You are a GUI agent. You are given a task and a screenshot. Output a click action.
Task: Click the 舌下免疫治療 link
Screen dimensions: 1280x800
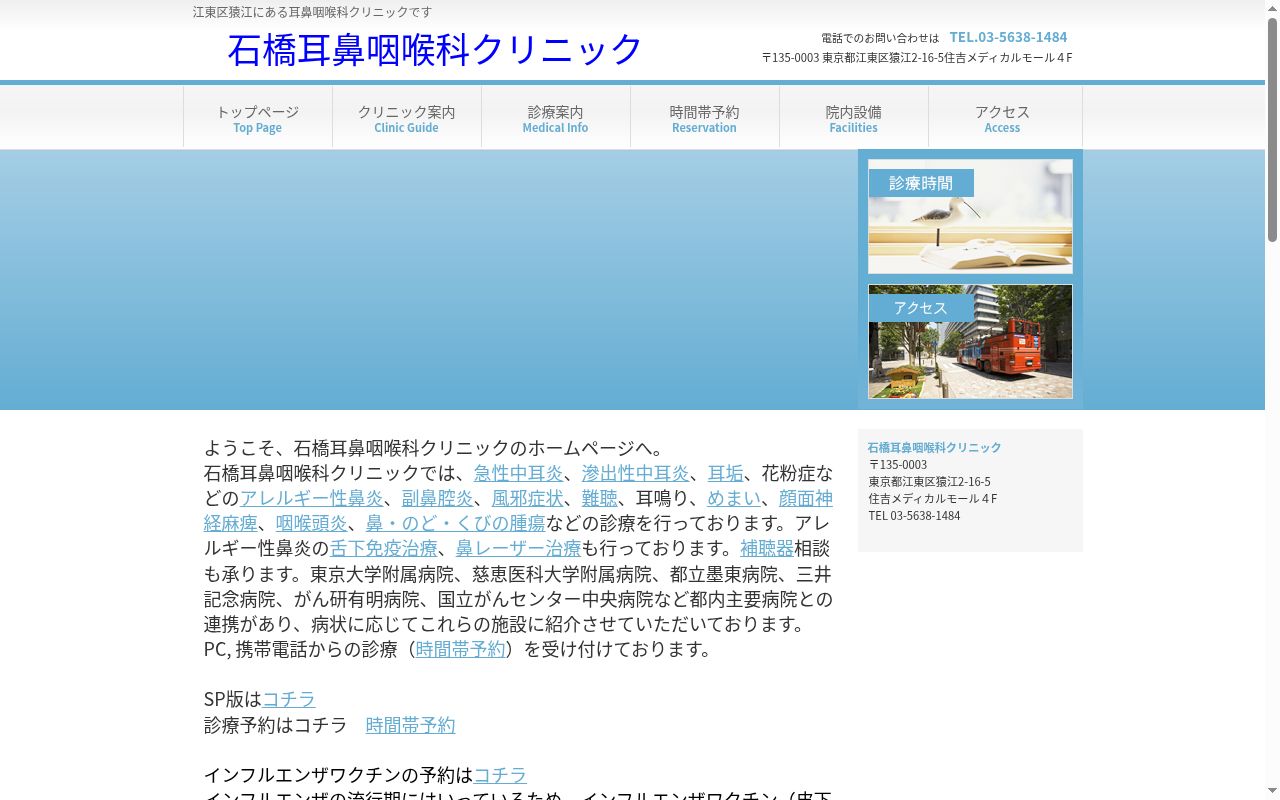[x=384, y=548]
